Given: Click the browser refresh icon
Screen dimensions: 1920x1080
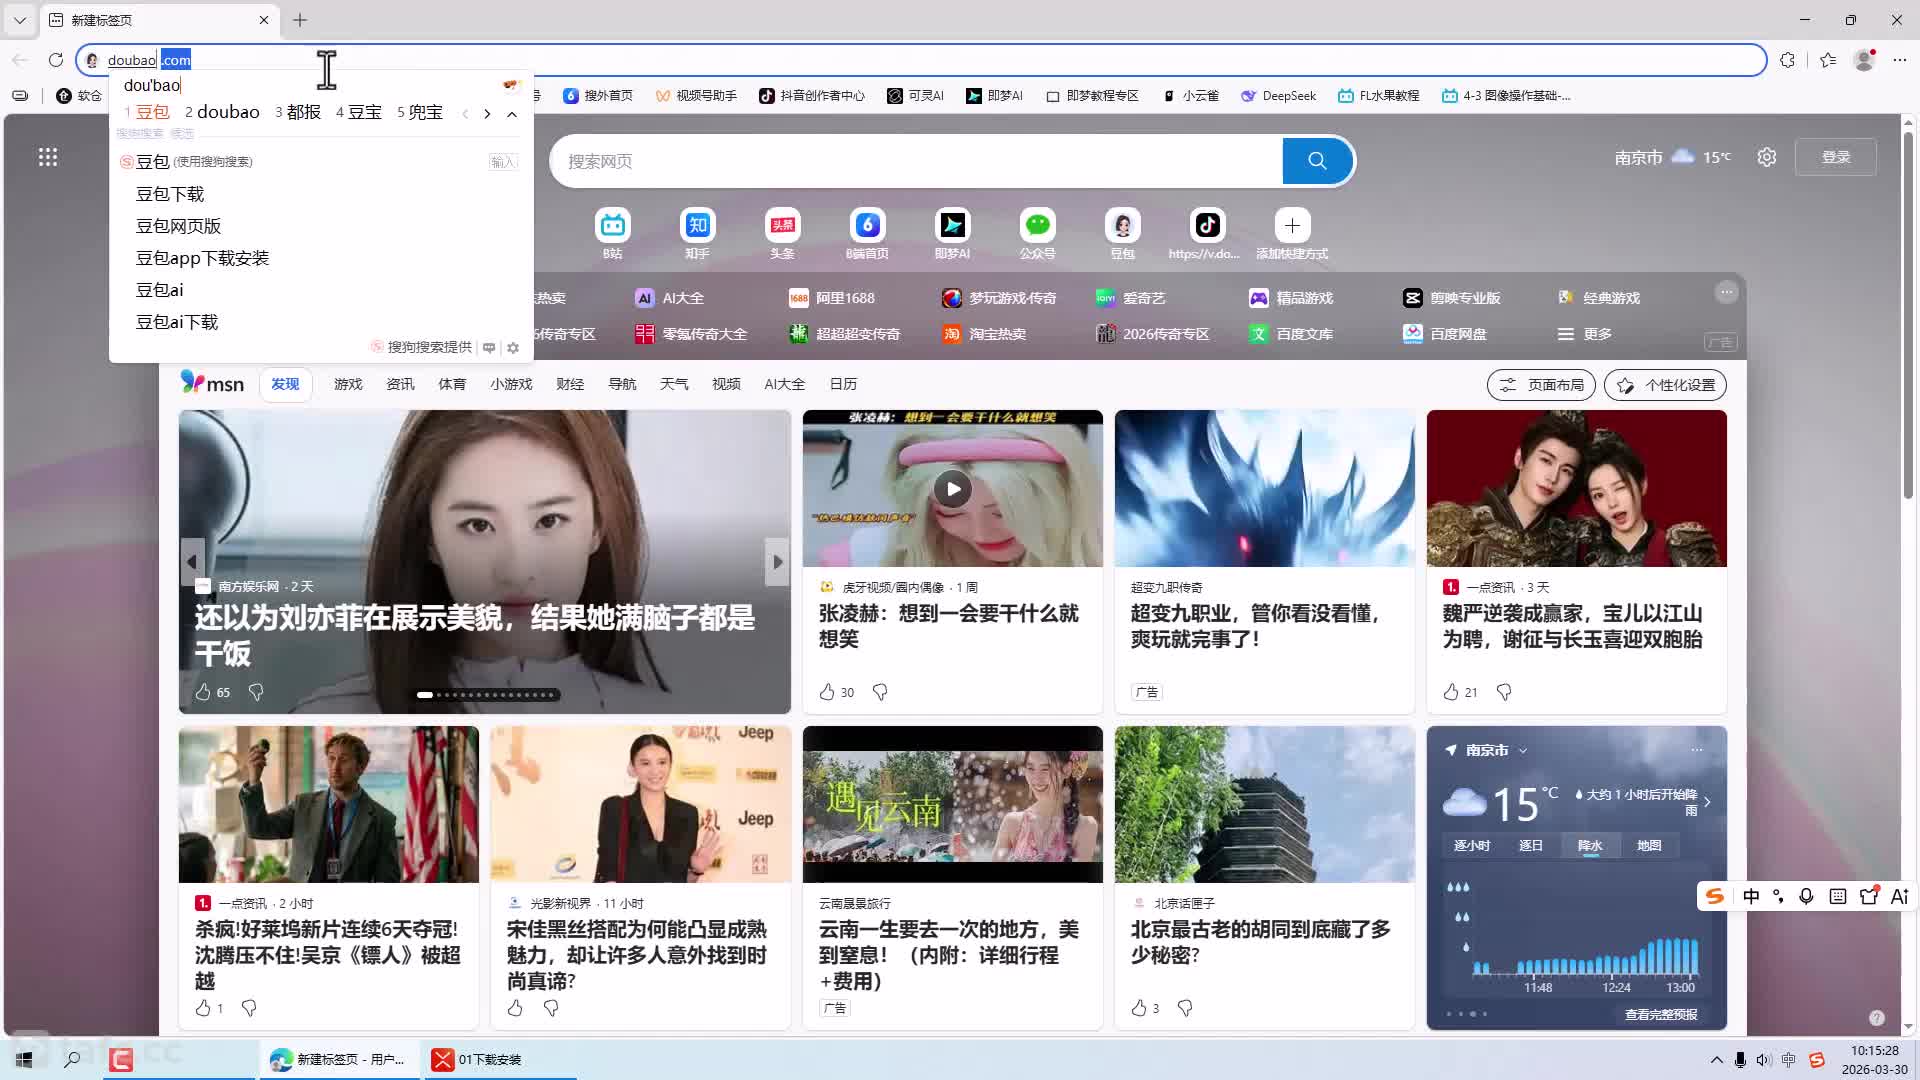Looking at the screenshot, I should click(56, 60).
